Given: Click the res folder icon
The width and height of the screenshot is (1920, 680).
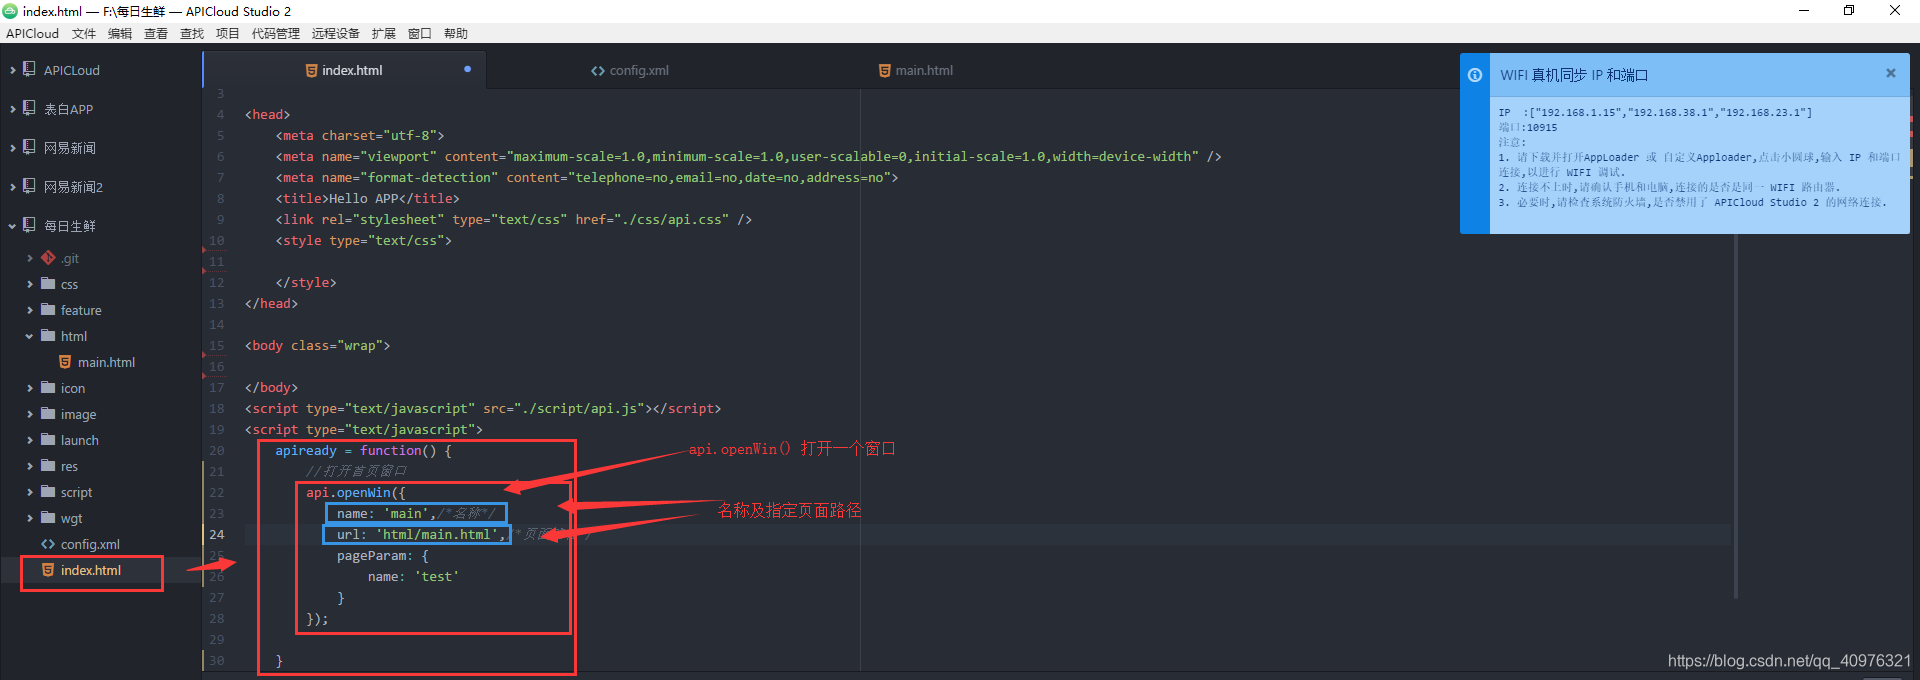Looking at the screenshot, I should [48, 465].
